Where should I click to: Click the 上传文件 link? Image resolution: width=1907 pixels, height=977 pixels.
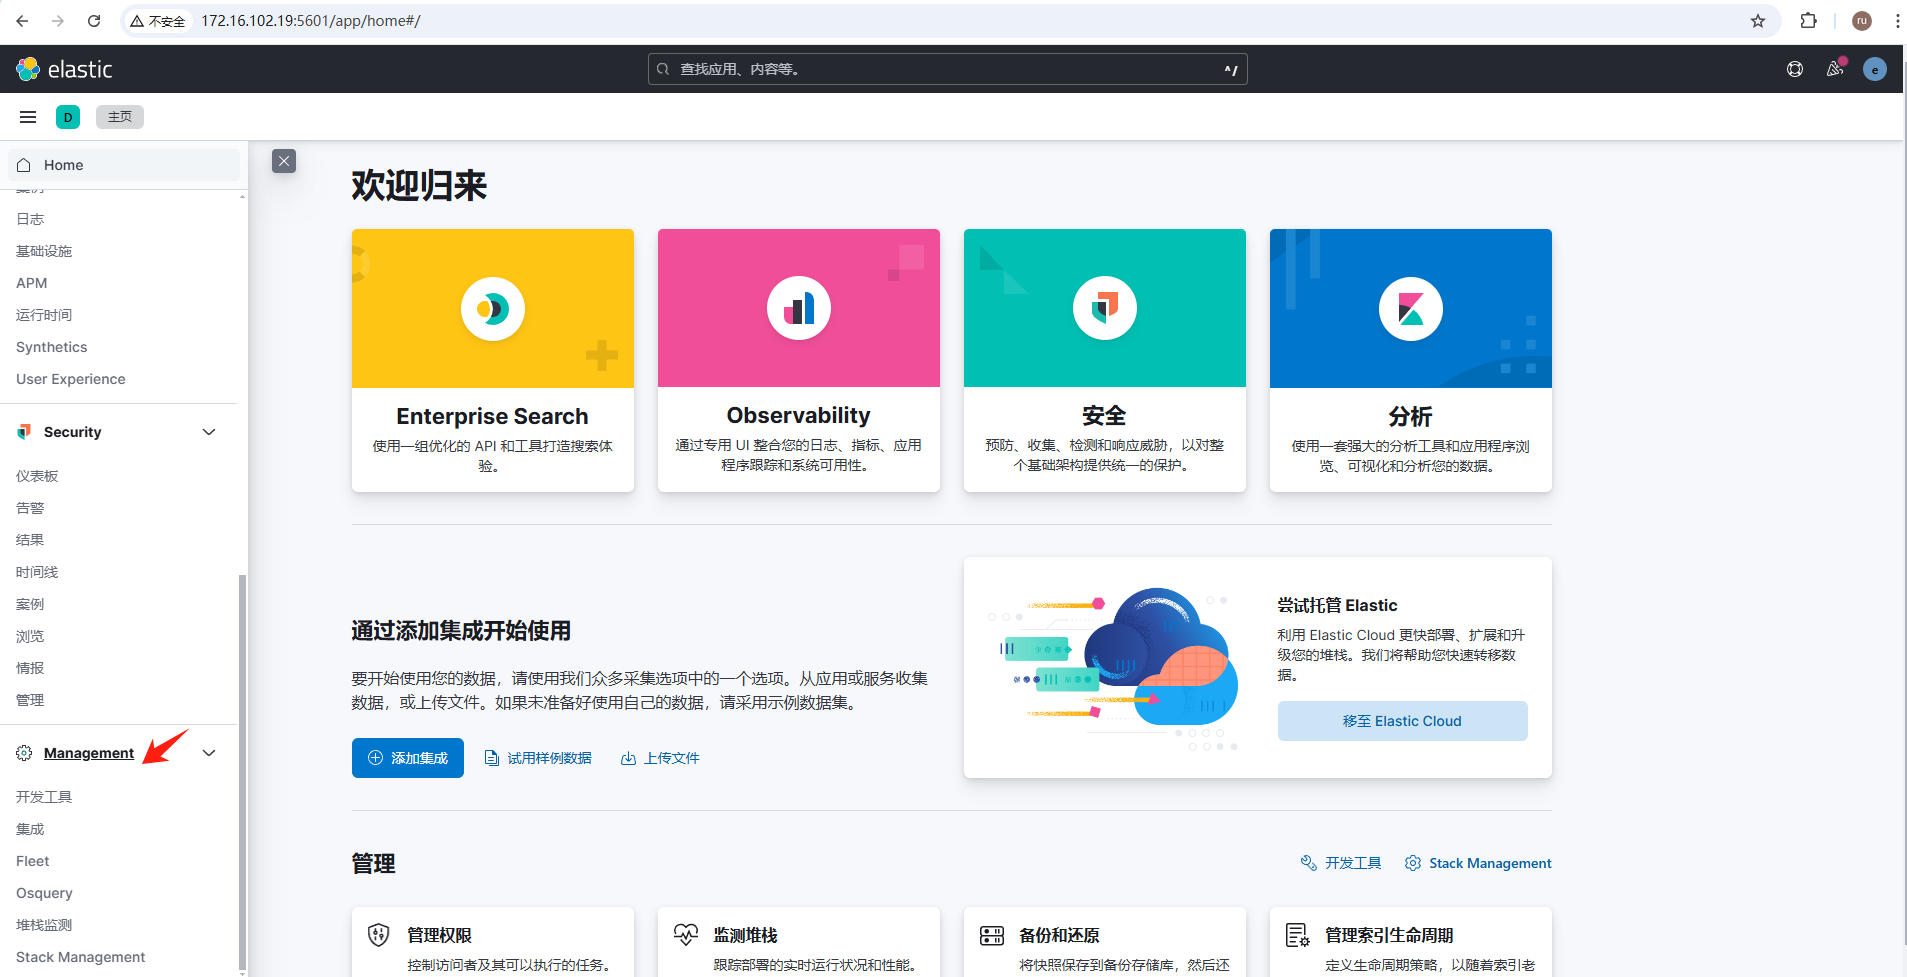pyautogui.click(x=660, y=758)
